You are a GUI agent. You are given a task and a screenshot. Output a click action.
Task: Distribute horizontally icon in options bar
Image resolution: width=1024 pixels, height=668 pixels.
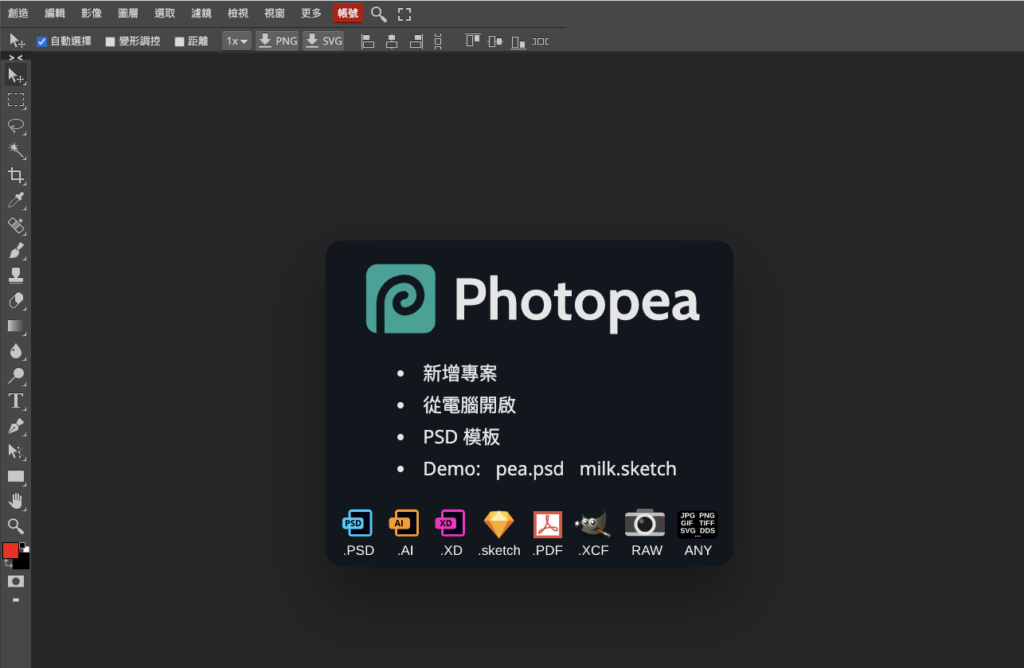(540, 41)
